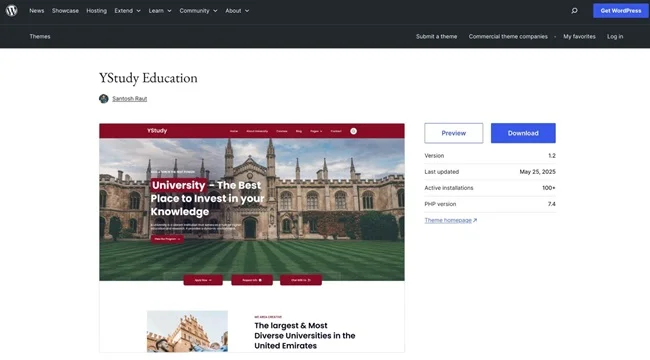Open the Themes section link
Screen dimensions: 650x360
pos(40,36)
